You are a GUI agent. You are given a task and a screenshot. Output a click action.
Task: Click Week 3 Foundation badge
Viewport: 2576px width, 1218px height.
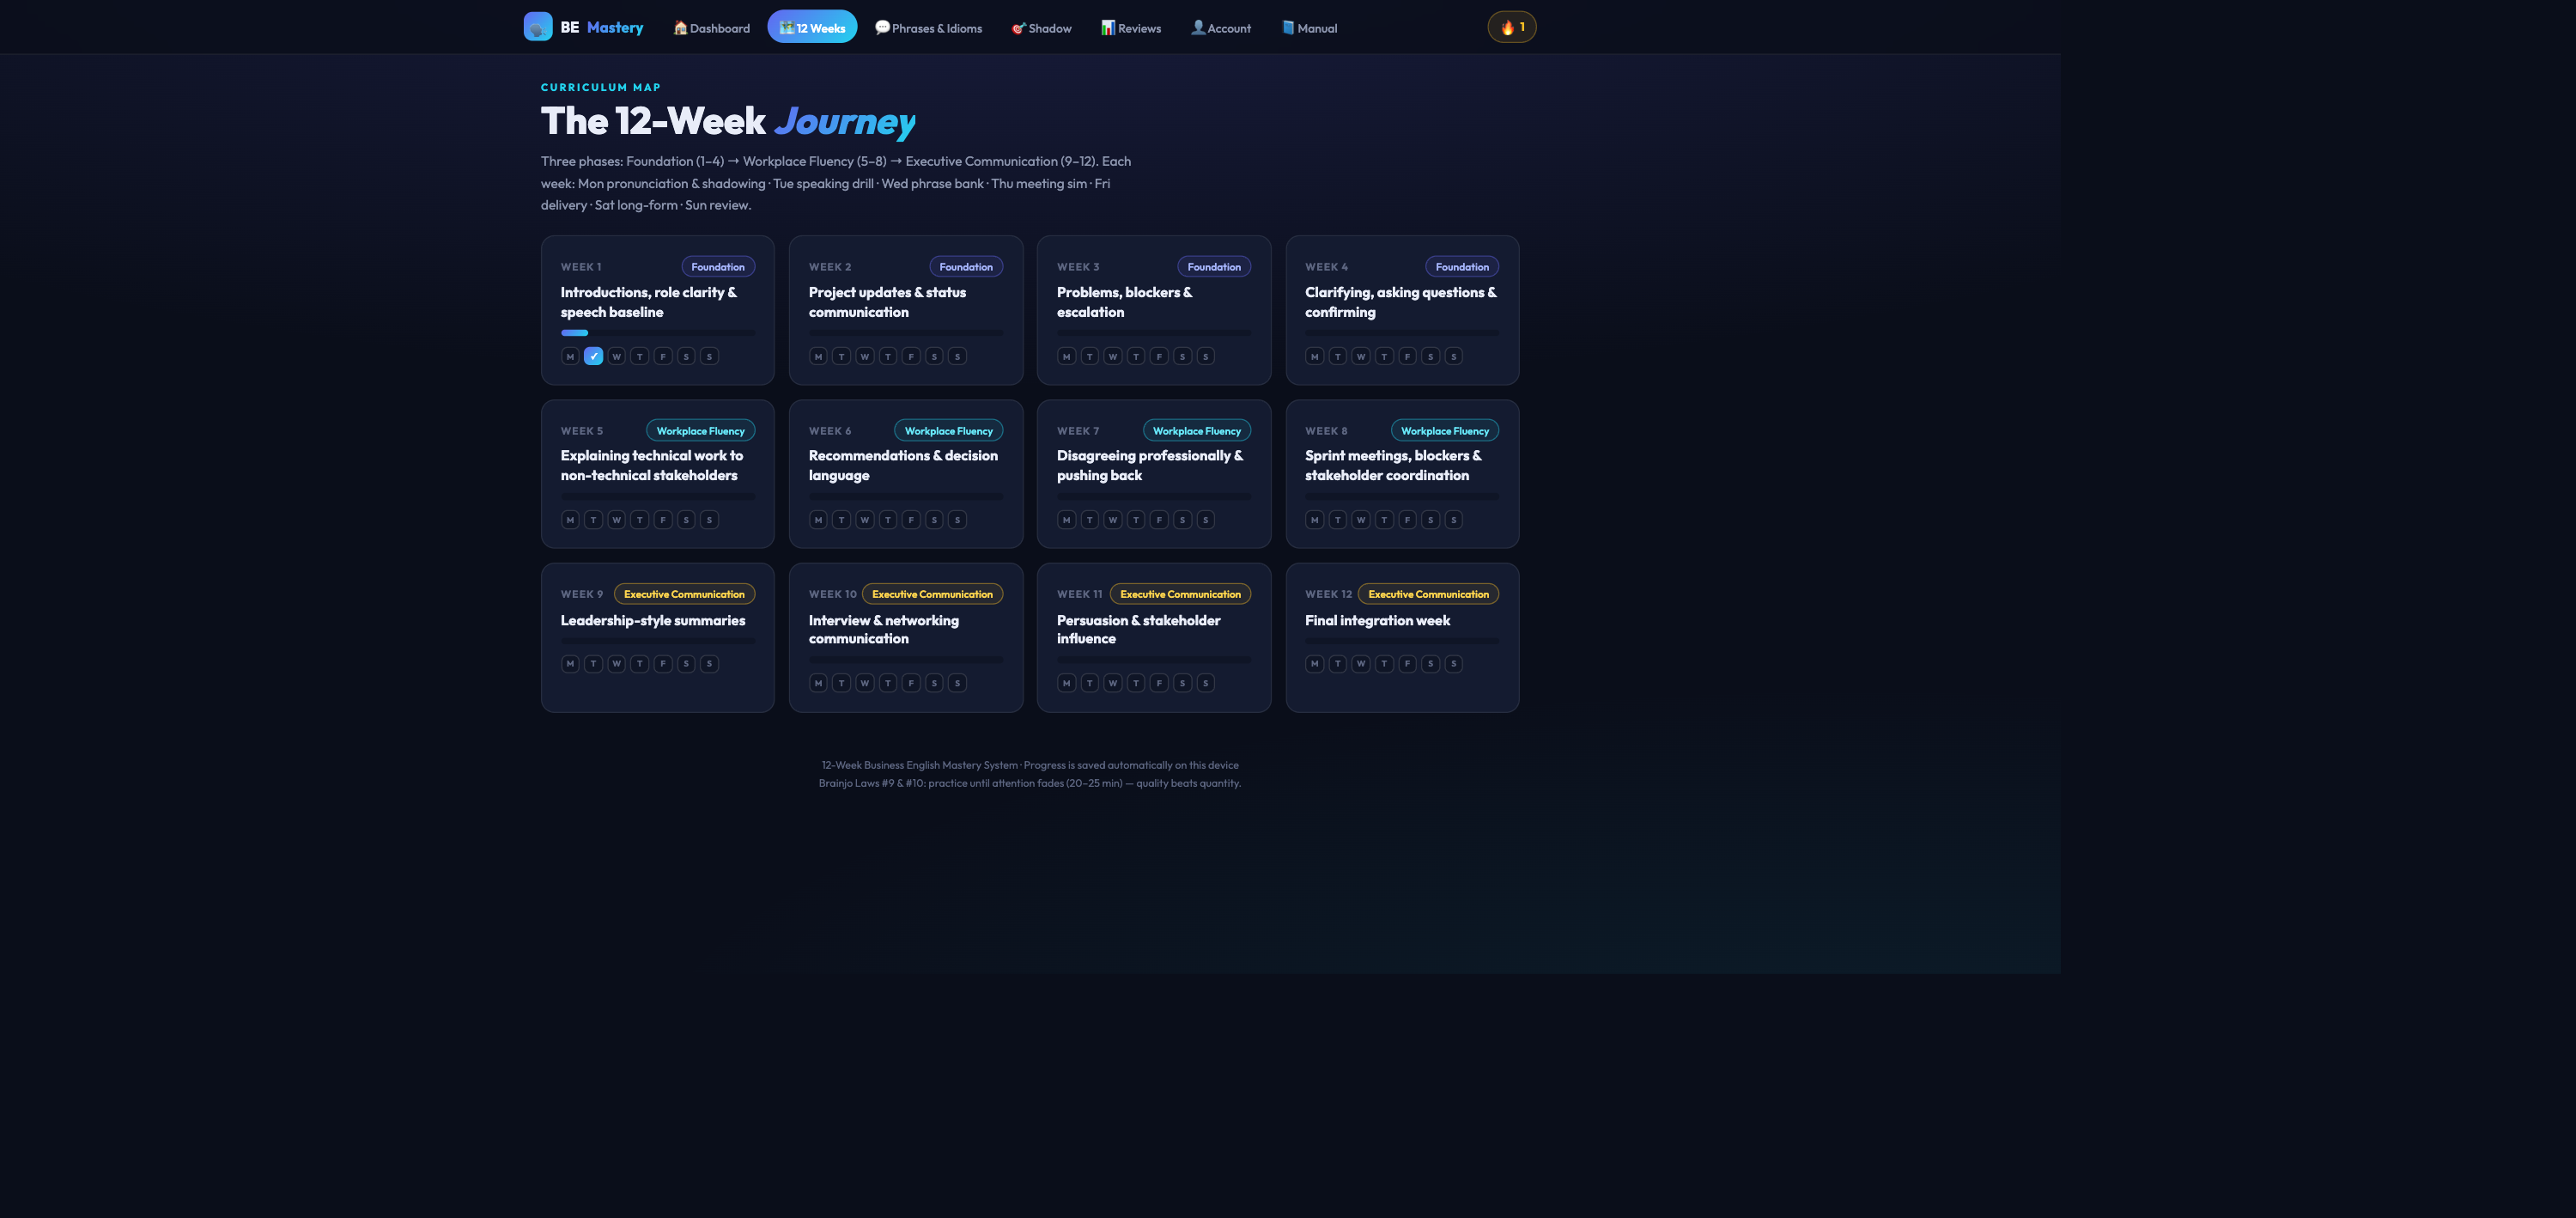click(x=1214, y=267)
